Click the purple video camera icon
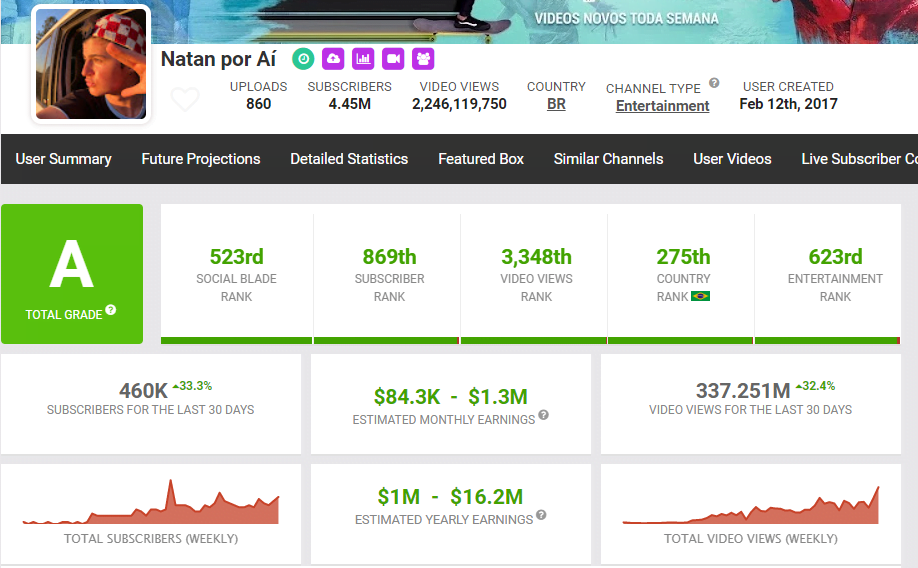Image resolution: width=918 pixels, height=568 pixels. click(393, 59)
